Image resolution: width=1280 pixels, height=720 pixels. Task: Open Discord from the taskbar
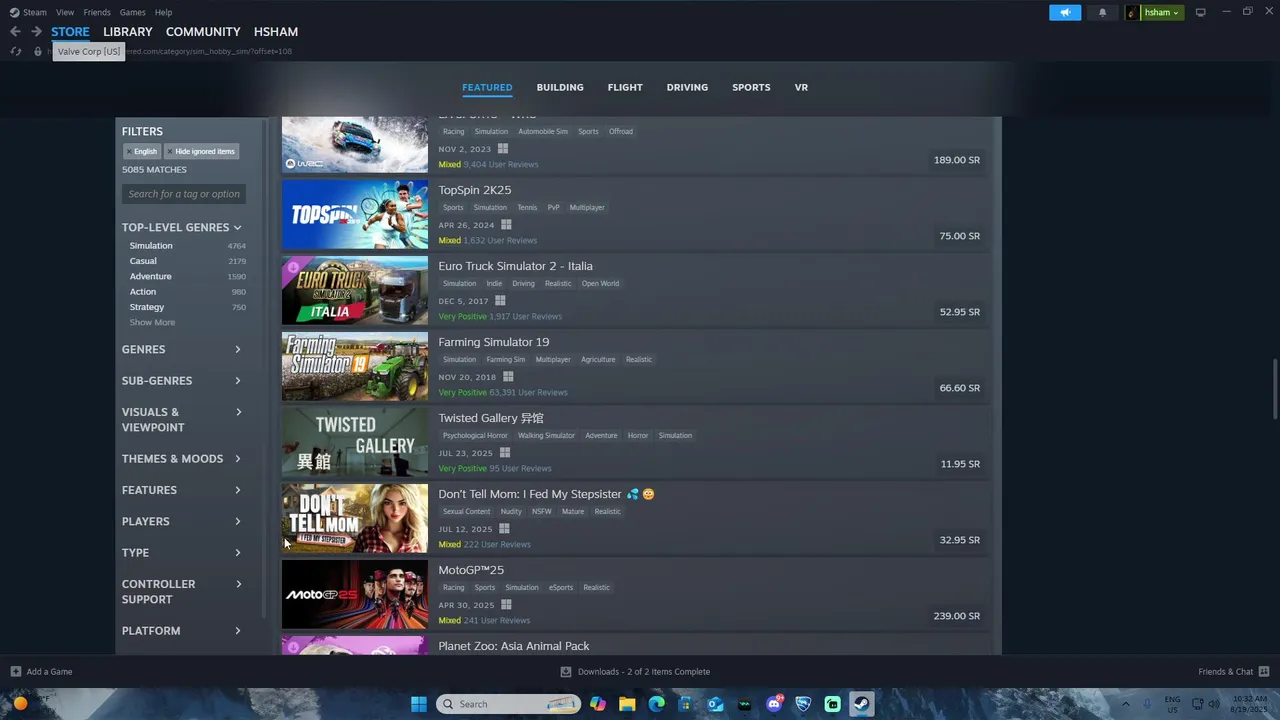click(x=774, y=704)
